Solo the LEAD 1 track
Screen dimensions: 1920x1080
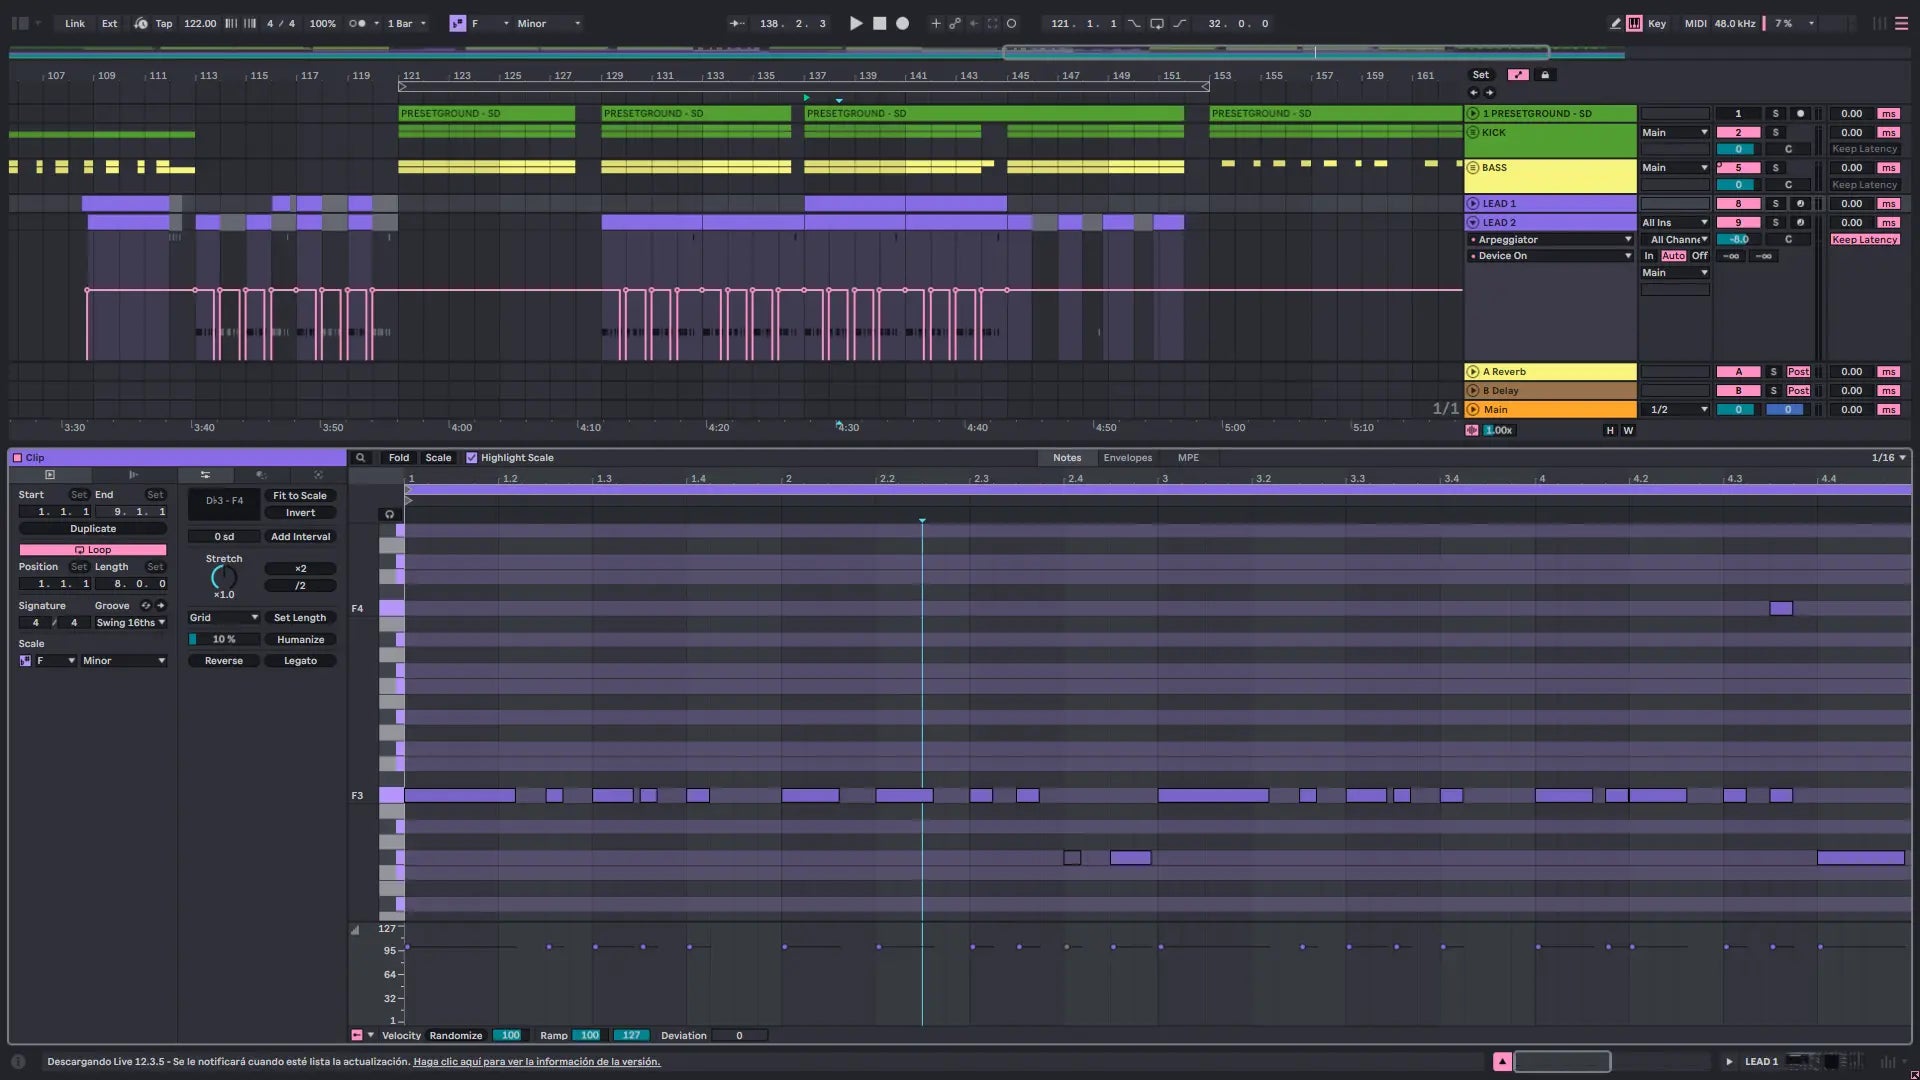(1775, 204)
